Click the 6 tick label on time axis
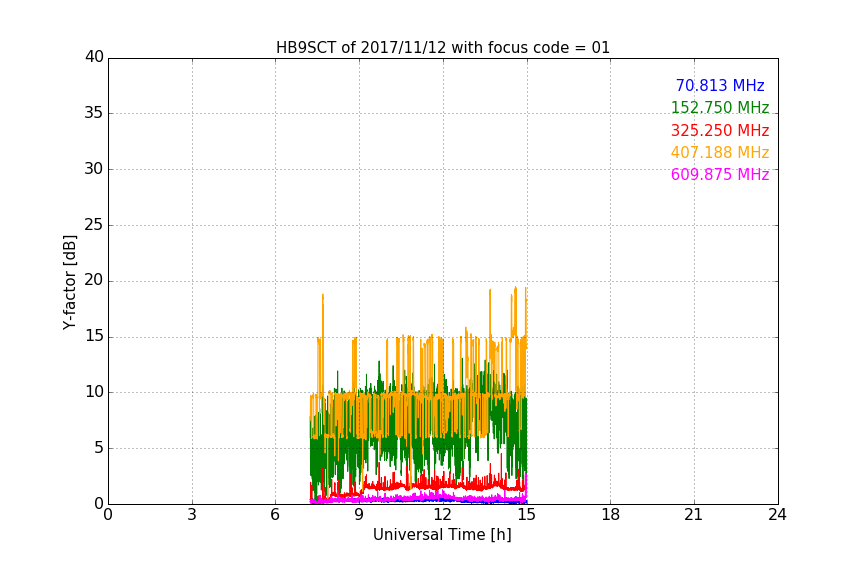 275,515
